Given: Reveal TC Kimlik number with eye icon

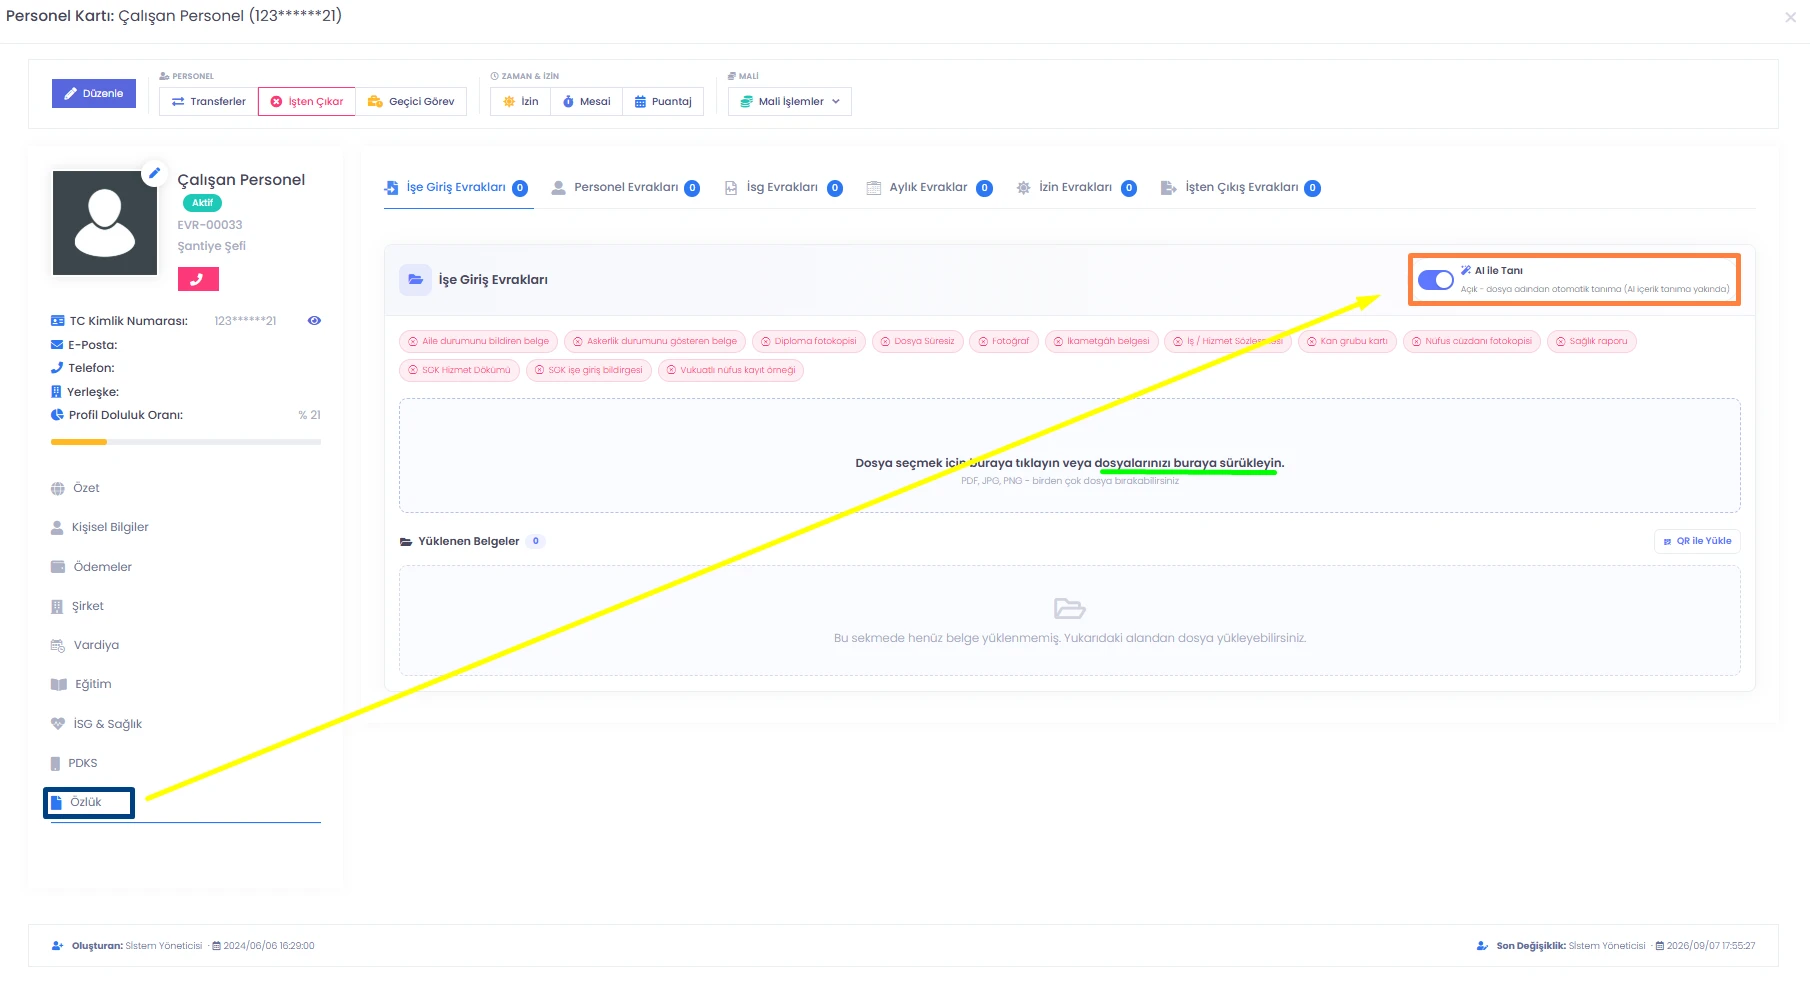Looking at the screenshot, I should coord(314,321).
